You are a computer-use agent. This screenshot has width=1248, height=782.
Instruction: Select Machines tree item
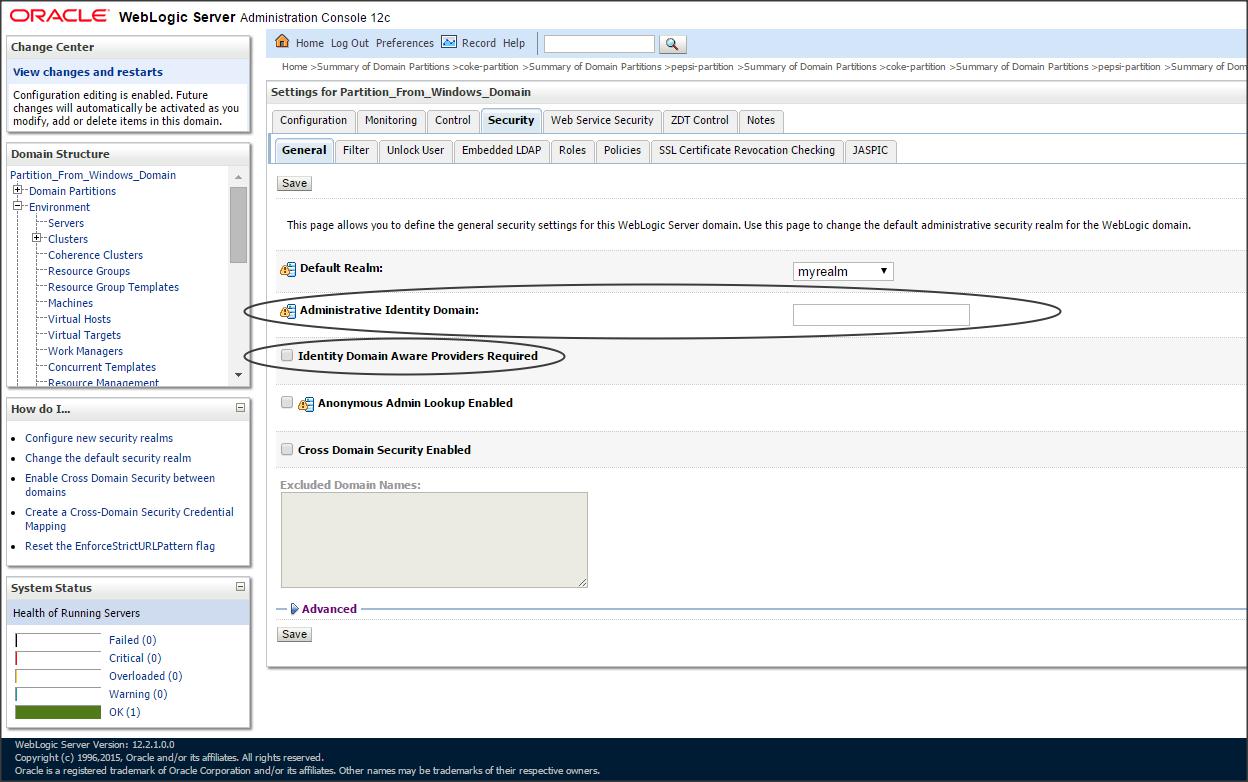70,303
